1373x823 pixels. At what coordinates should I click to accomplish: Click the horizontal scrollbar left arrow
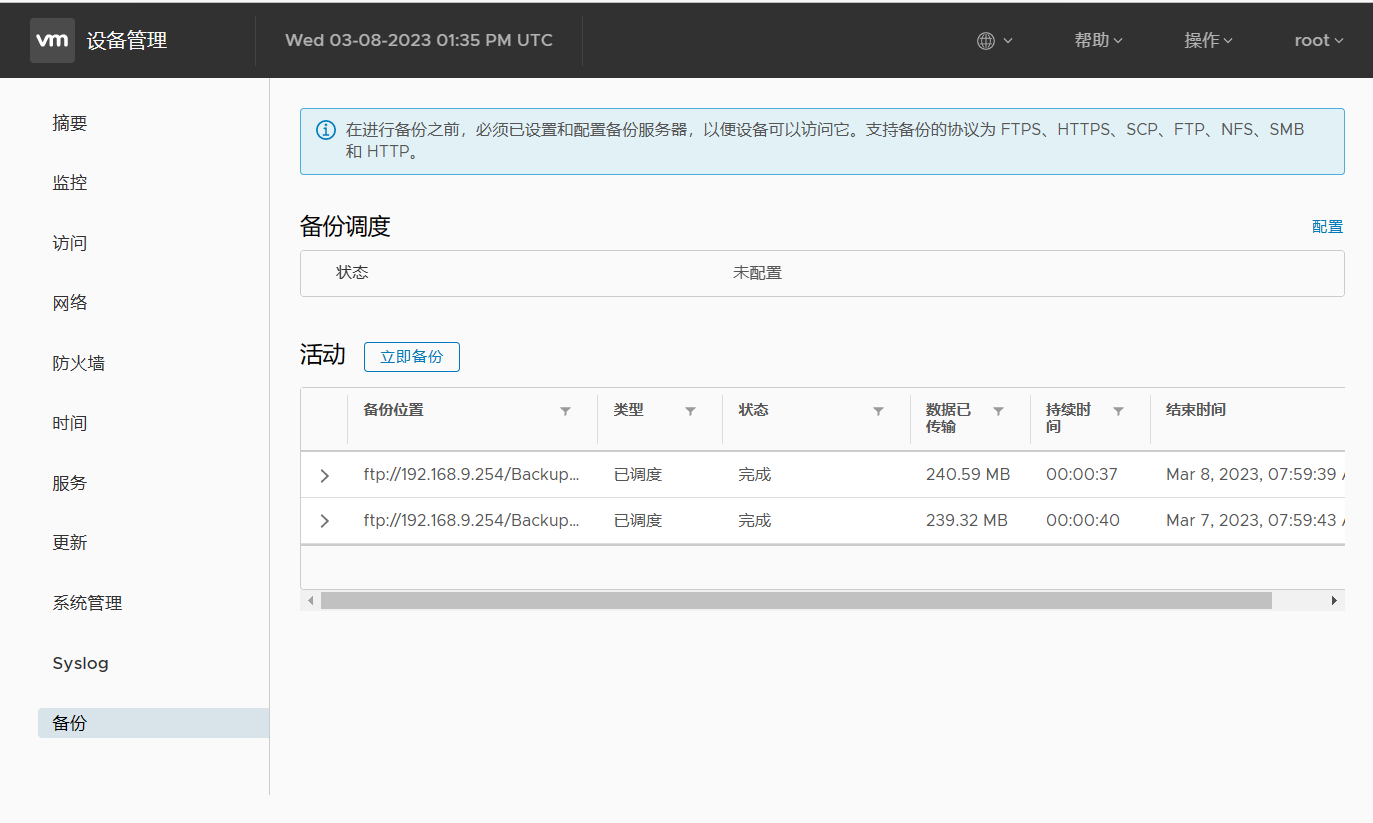click(311, 601)
